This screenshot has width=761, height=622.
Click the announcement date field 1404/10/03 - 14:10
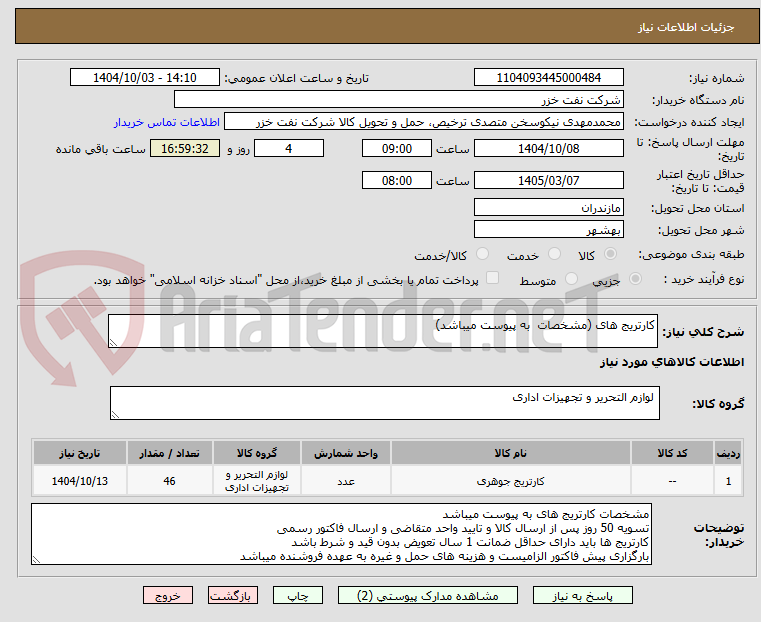[x=145, y=78]
